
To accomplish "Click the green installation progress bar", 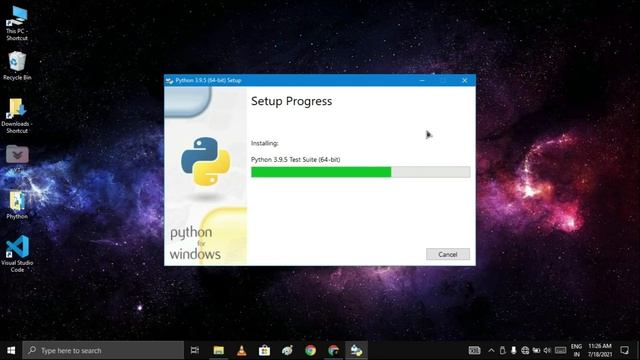I will click(360, 172).
